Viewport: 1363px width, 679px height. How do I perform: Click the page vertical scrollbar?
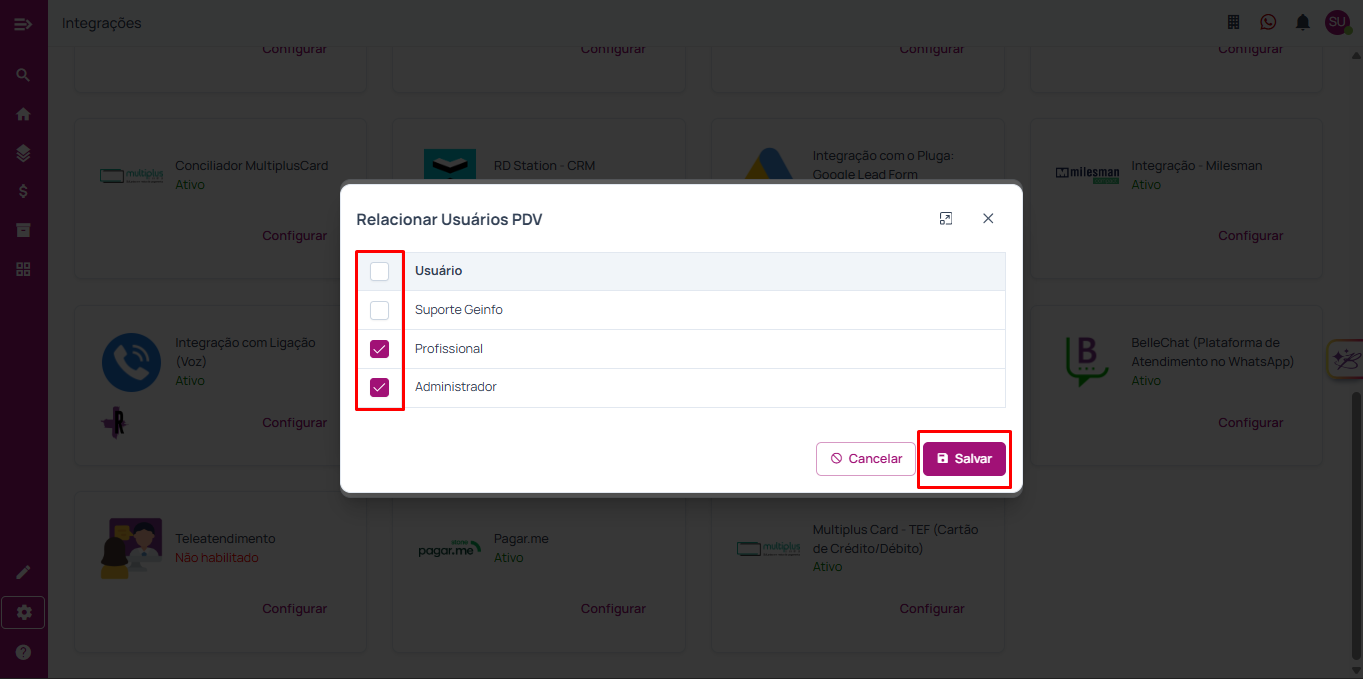1356,500
